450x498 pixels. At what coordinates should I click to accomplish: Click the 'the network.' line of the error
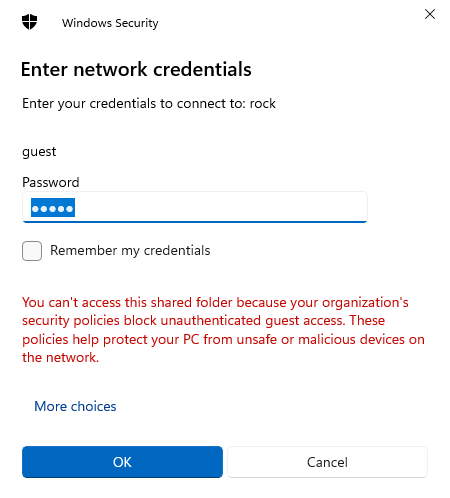pos(61,357)
